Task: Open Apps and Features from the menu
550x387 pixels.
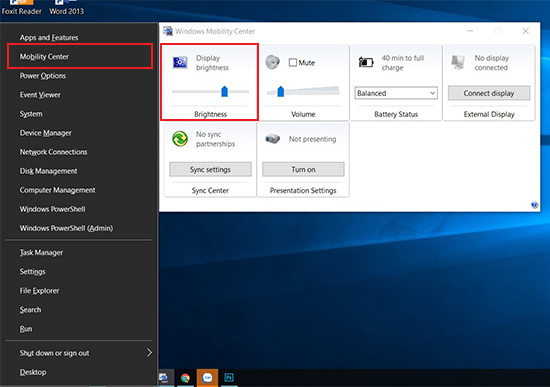Action: click(49, 38)
